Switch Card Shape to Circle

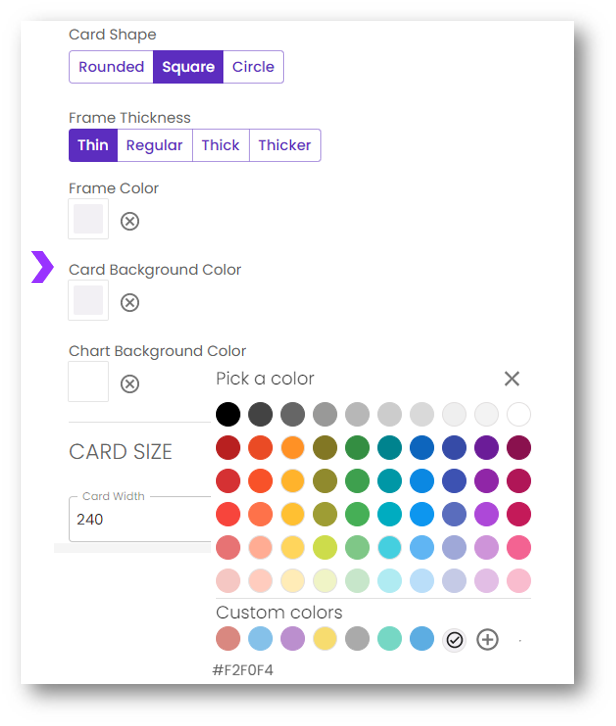(x=253, y=67)
